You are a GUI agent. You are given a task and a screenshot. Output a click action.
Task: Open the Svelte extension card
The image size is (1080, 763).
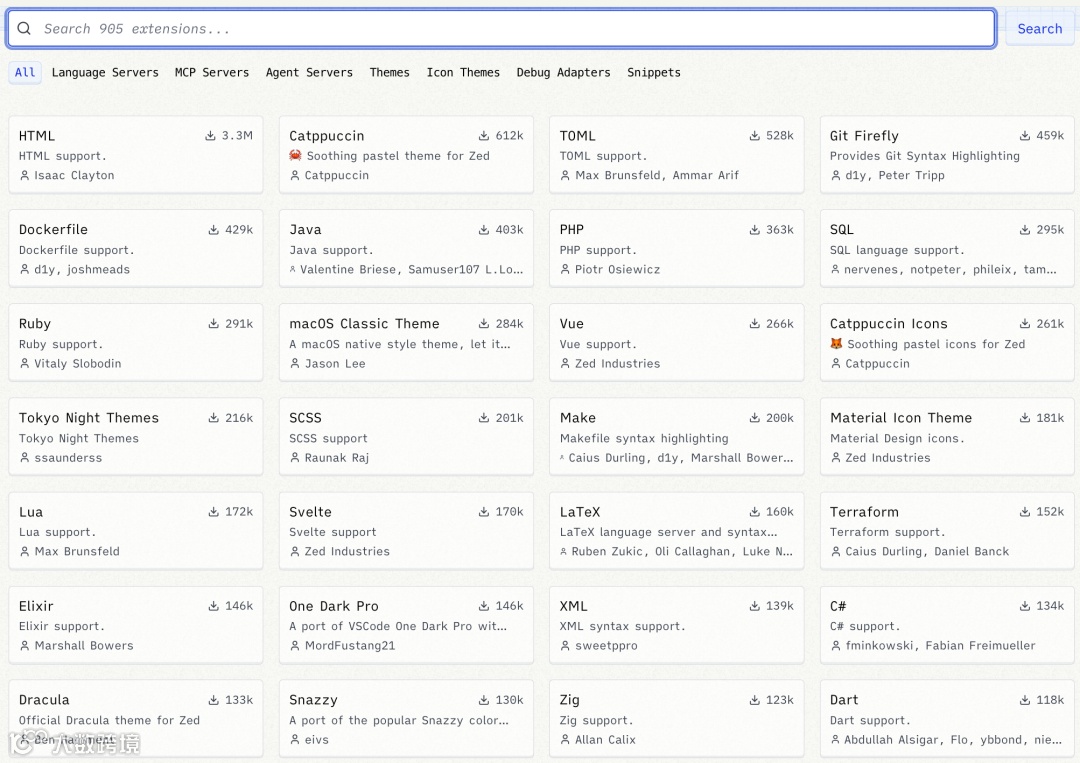point(406,530)
